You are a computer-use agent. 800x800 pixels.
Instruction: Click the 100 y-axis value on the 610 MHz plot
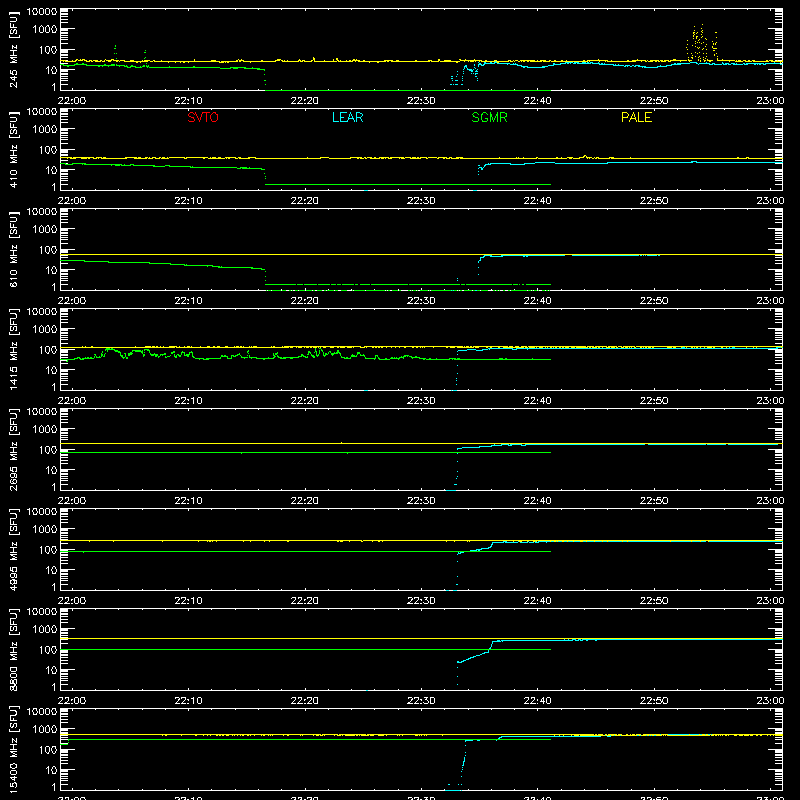[48, 250]
